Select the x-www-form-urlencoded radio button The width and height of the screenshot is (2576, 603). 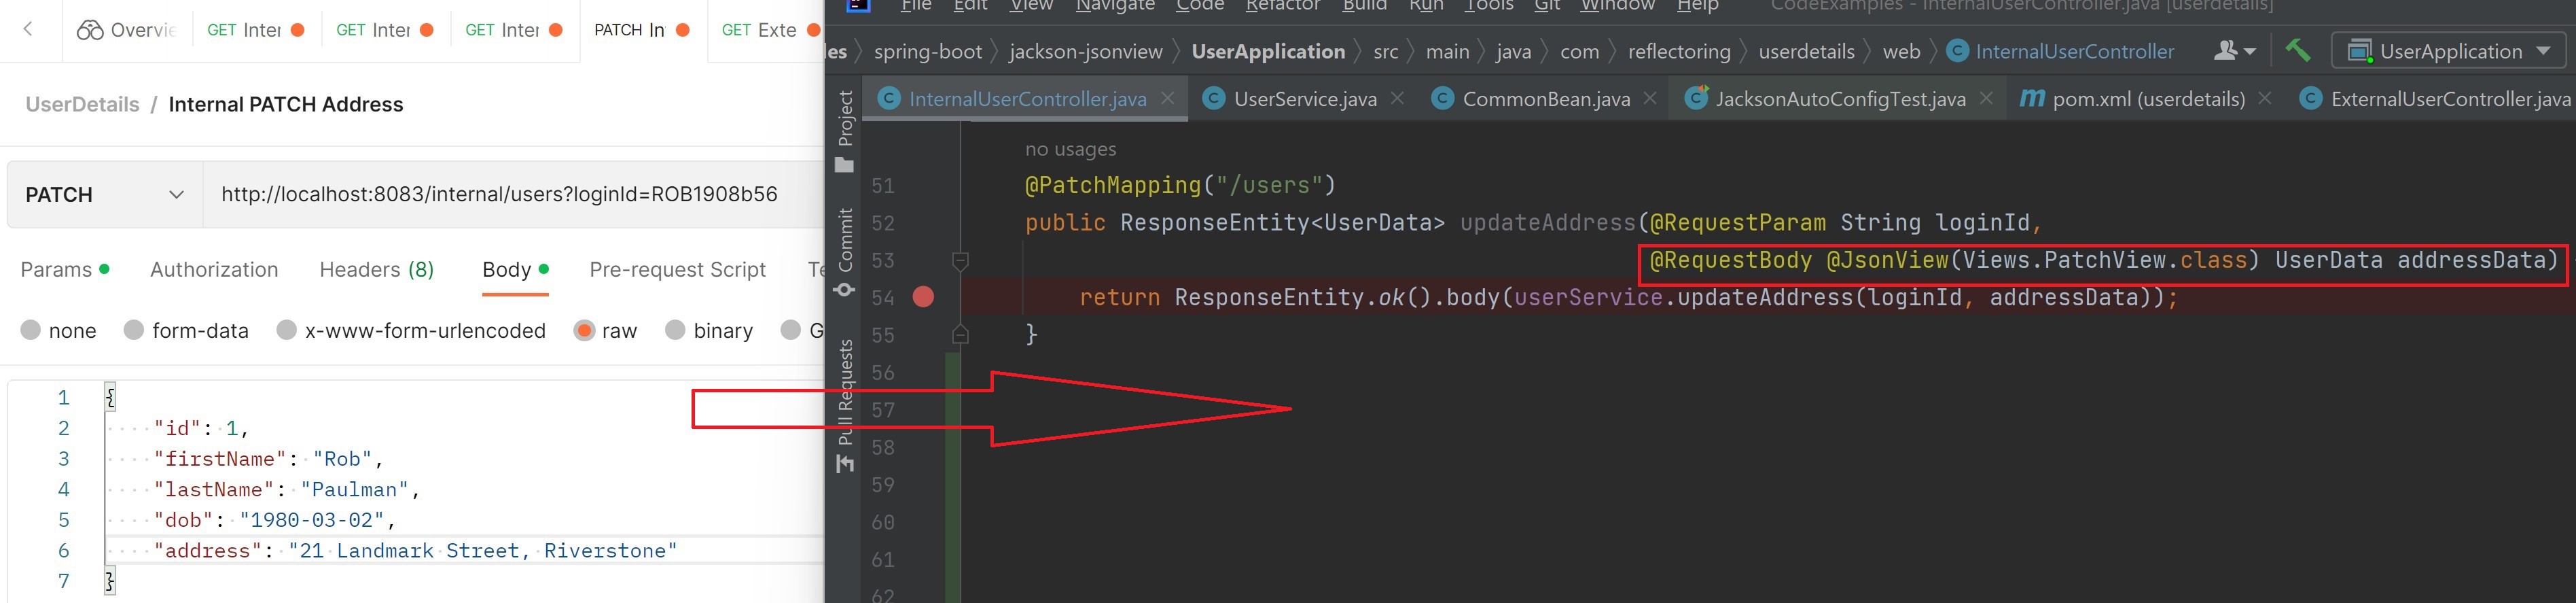coord(287,330)
